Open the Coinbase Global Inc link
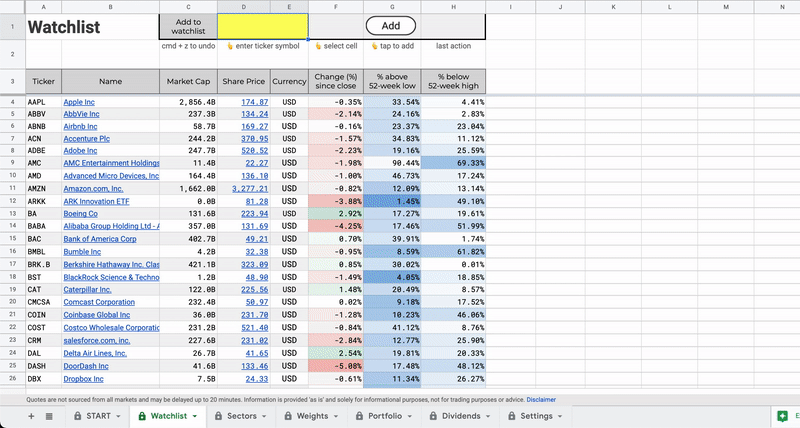The width and height of the screenshot is (800, 428). pos(97,315)
